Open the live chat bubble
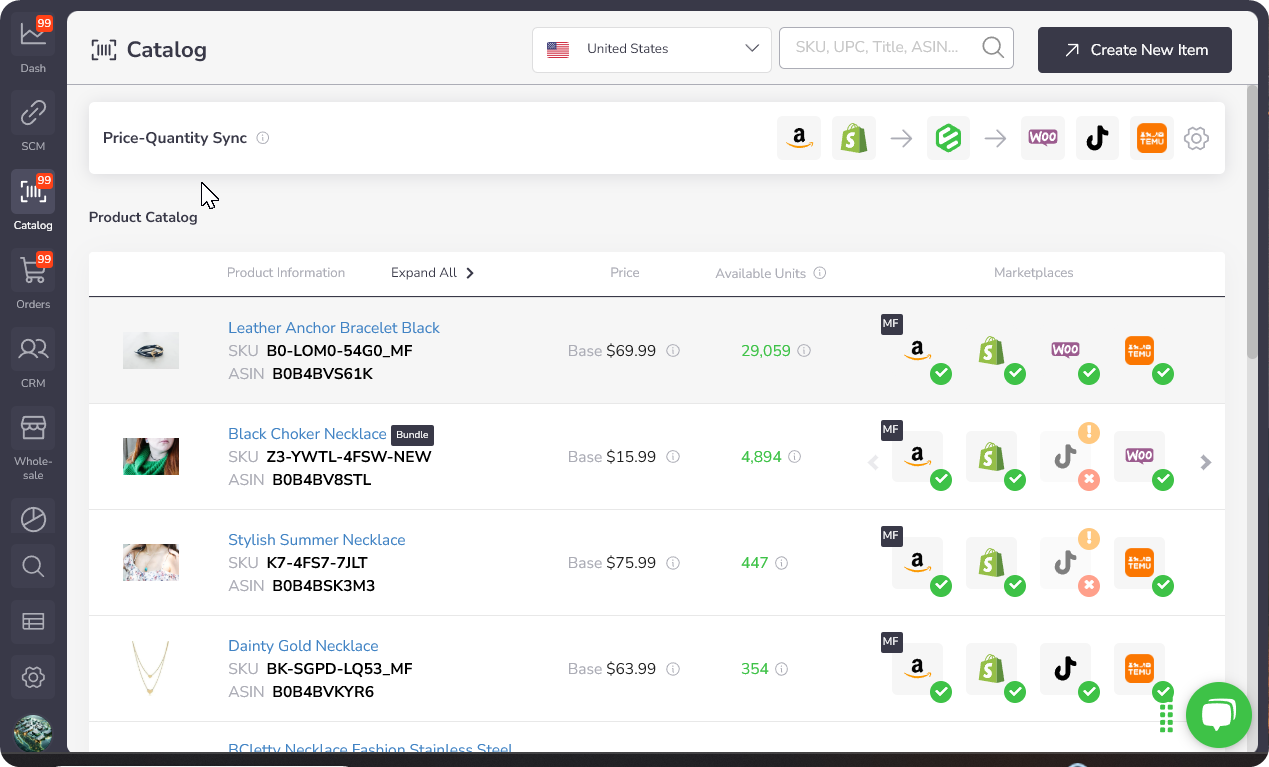 pyautogui.click(x=1218, y=714)
